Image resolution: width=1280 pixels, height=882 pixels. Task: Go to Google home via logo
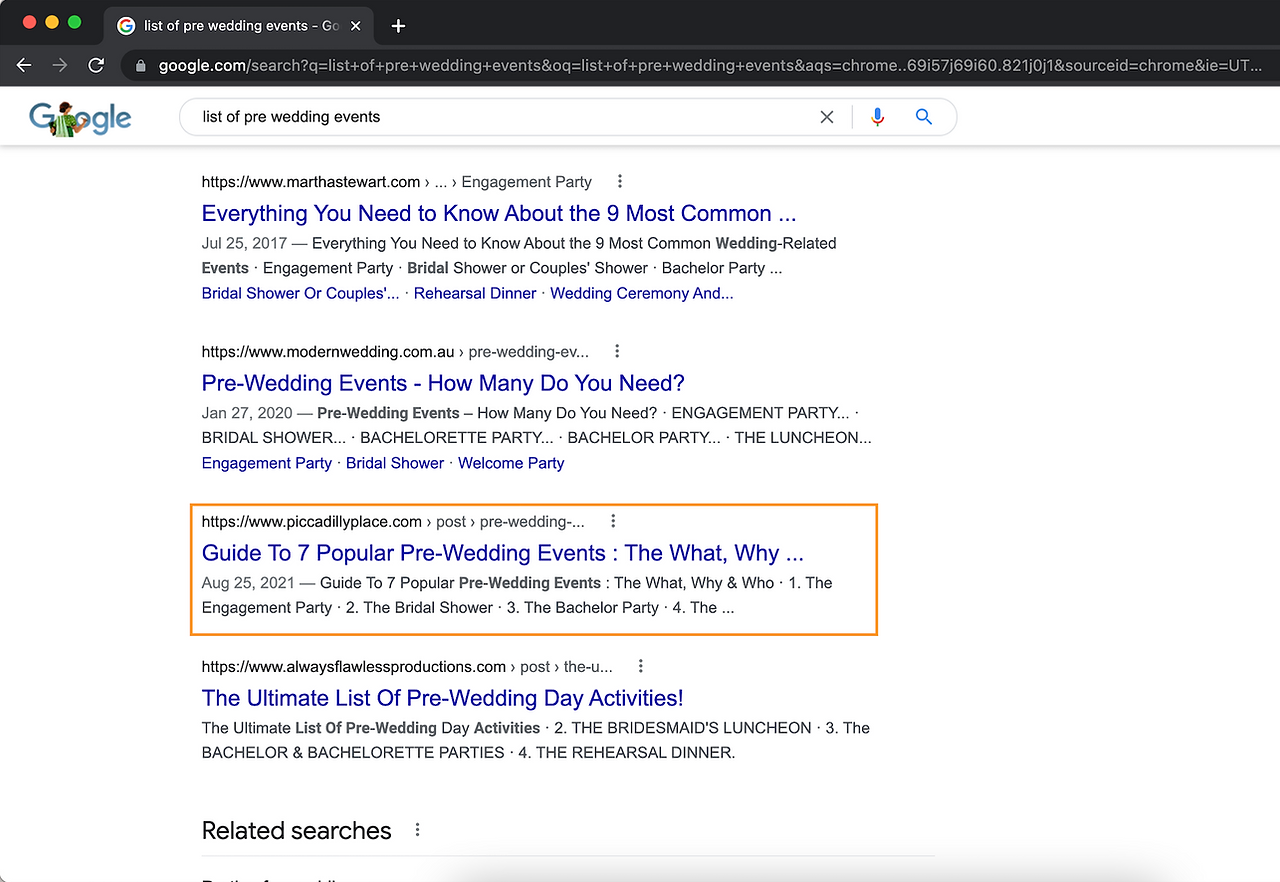pyautogui.click(x=80, y=117)
